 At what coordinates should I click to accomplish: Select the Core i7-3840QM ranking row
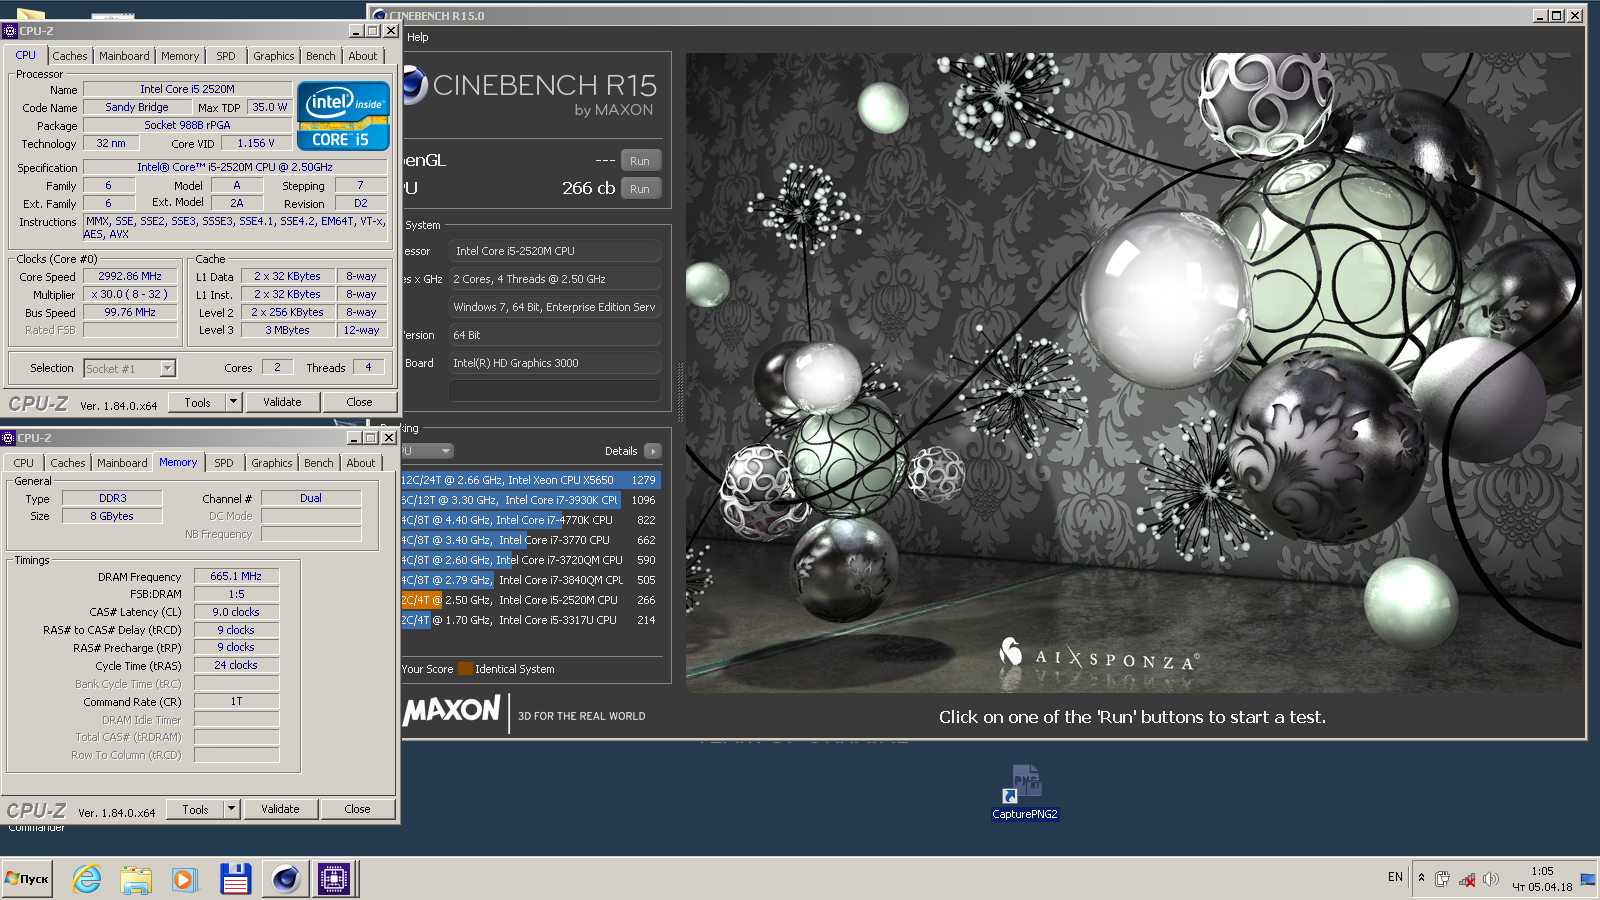(x=530, y=580)
